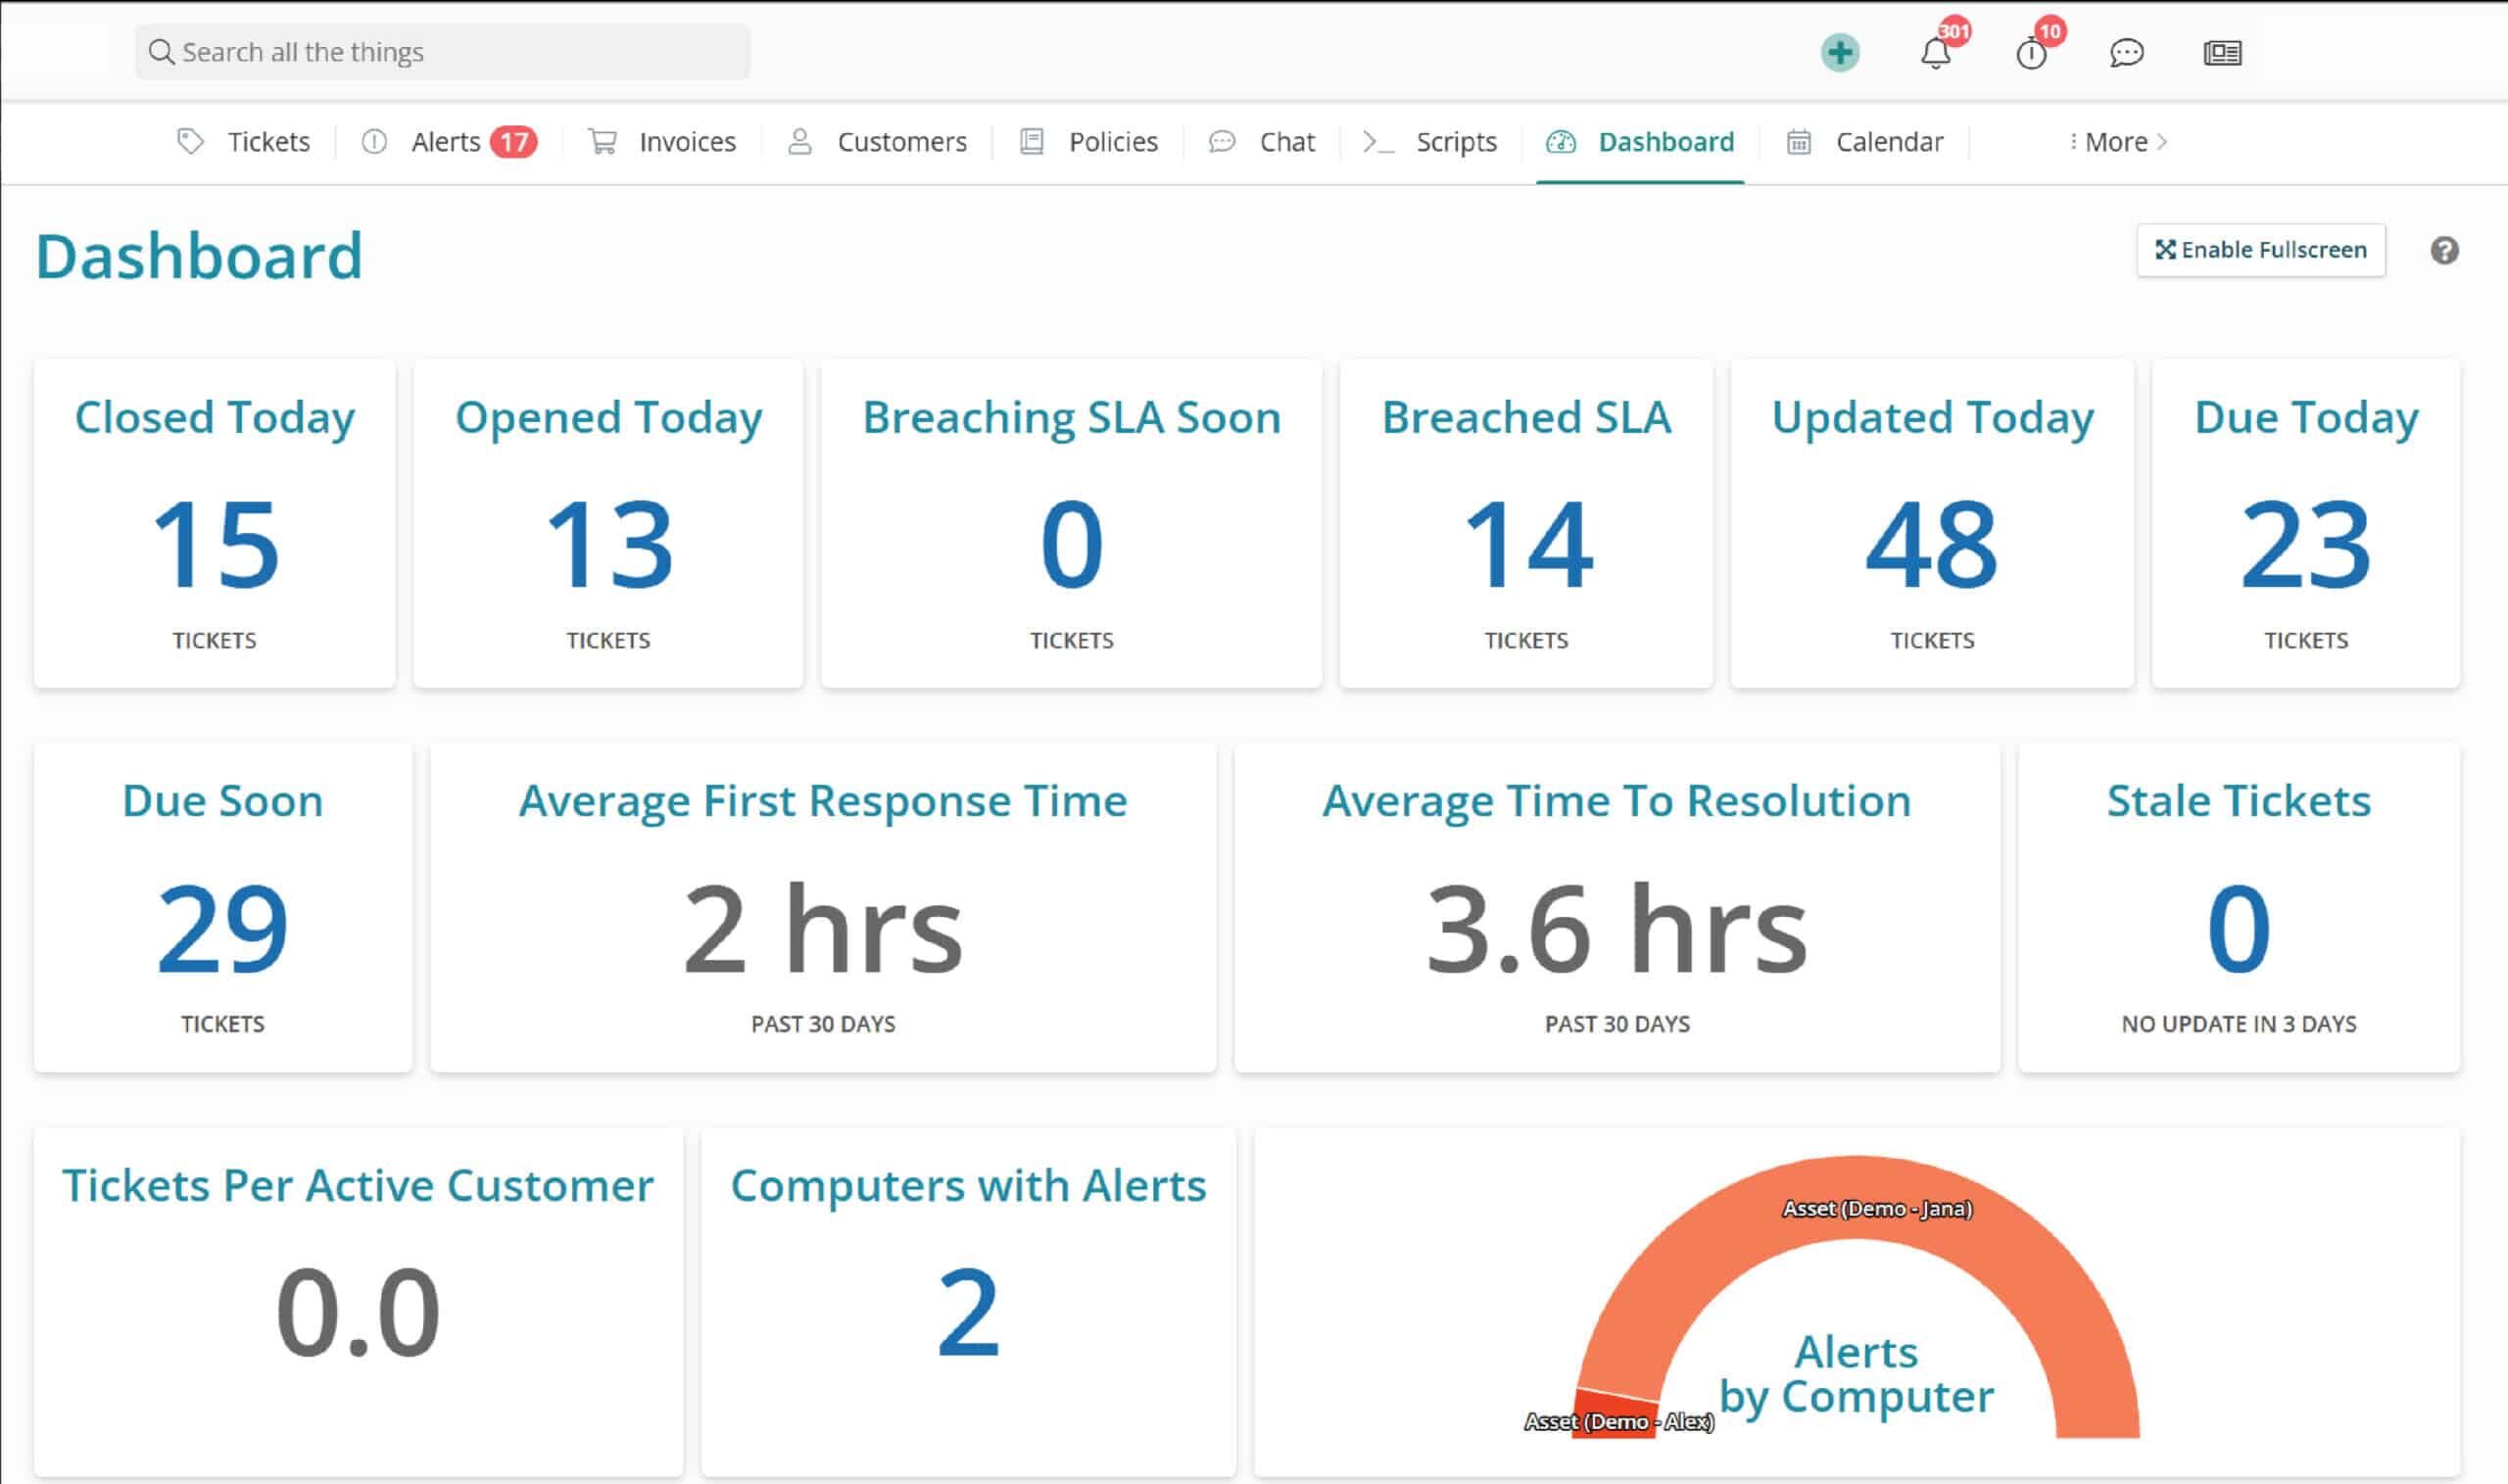Go to the Invoices tab

687,142
